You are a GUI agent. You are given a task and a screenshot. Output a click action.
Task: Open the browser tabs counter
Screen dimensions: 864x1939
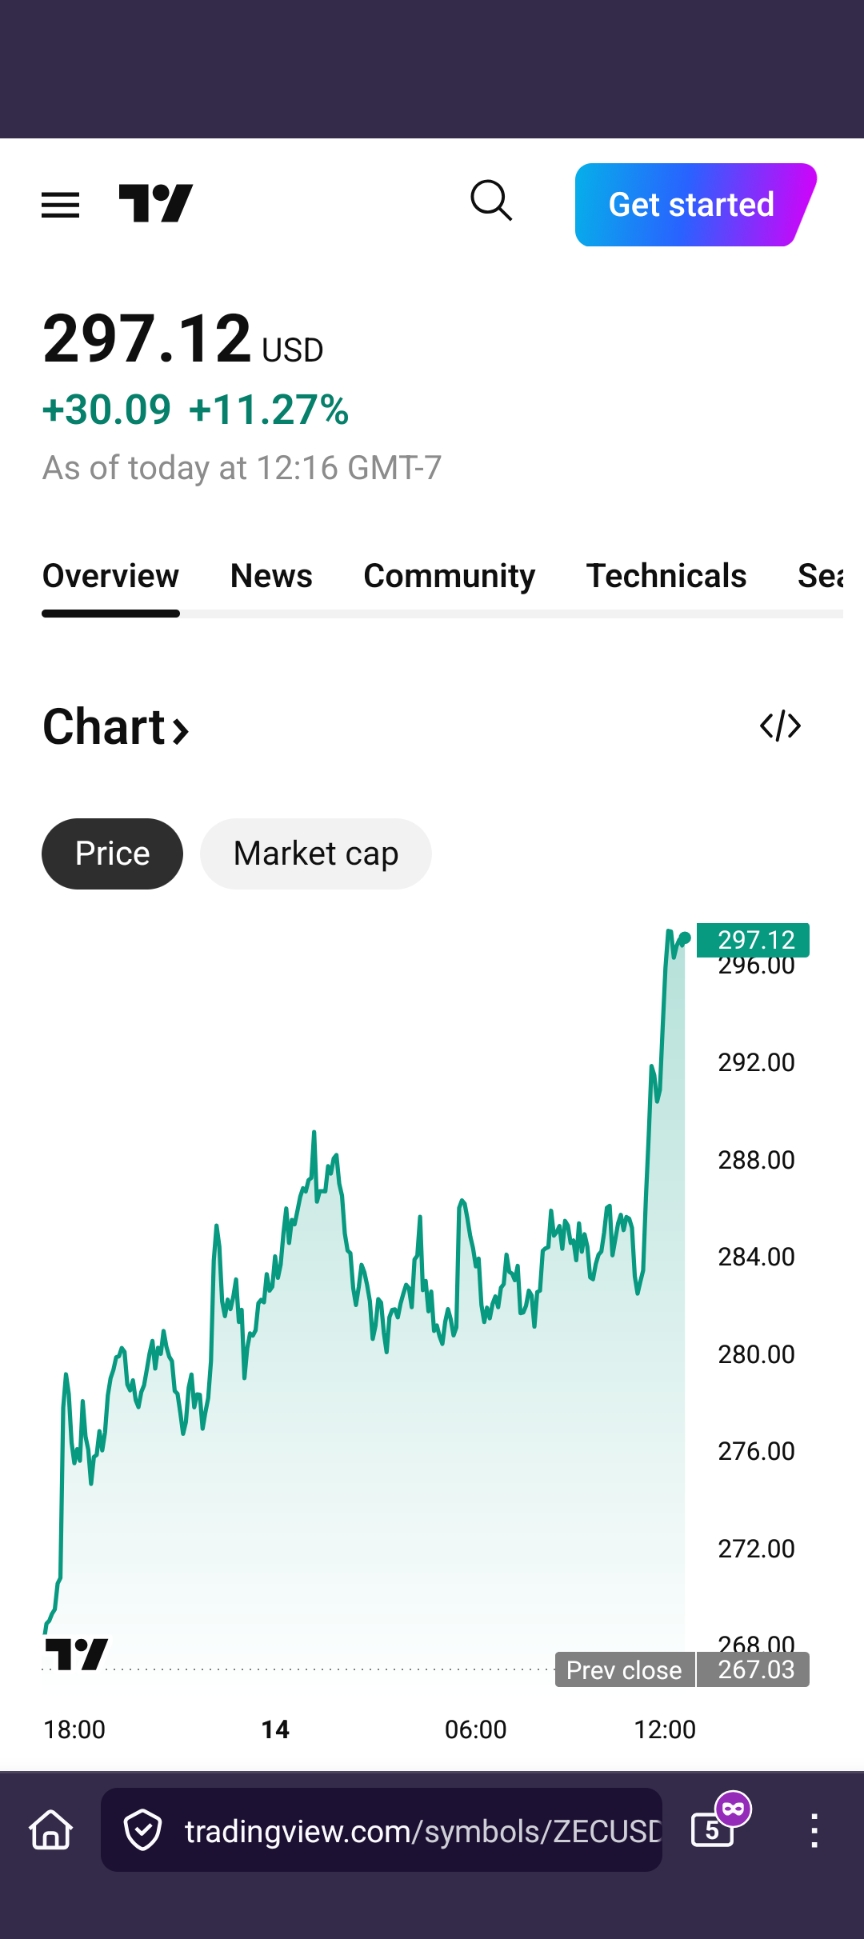pyautogui.click(x=713, y=1830)
